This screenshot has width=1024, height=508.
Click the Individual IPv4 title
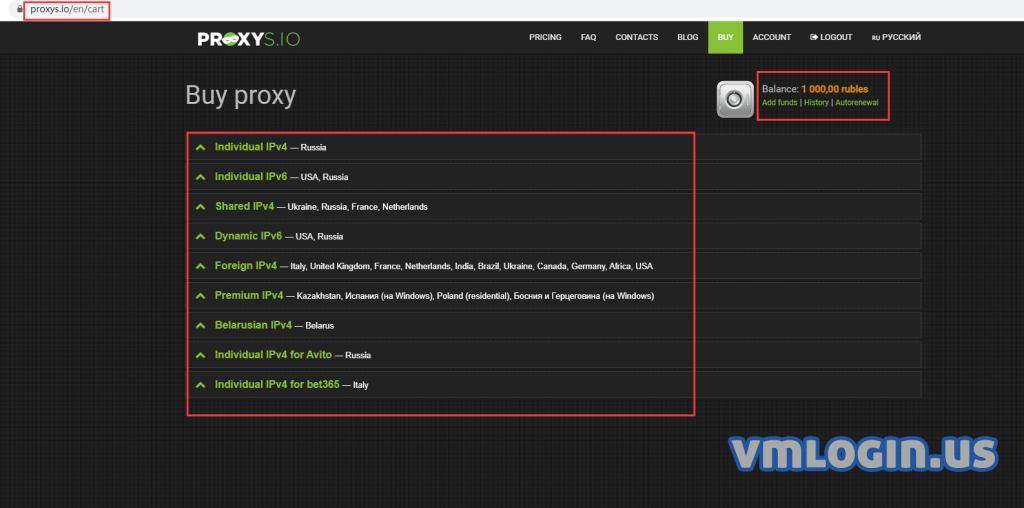251,147
